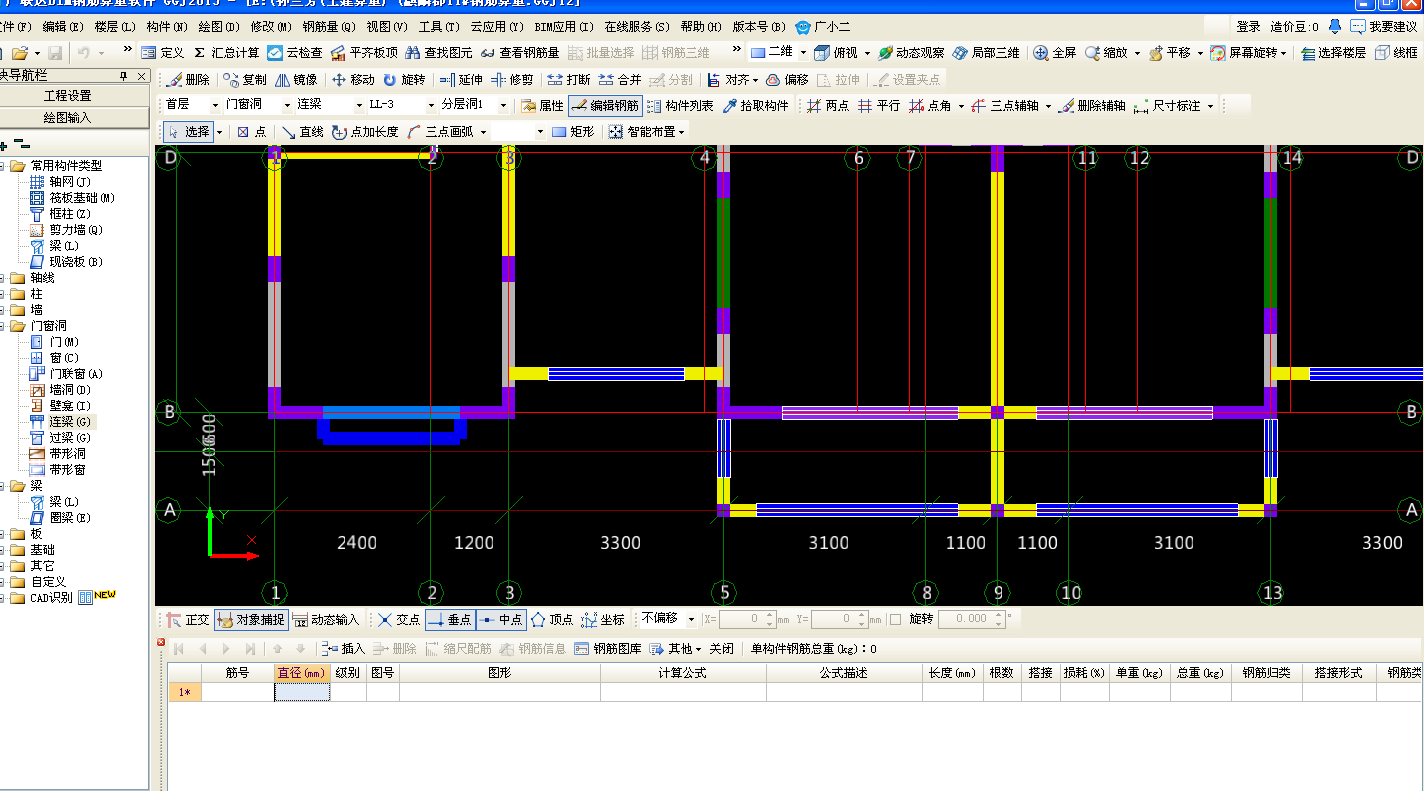
Task: Click 全屏 full screen view
Action: coord(1055,52)
